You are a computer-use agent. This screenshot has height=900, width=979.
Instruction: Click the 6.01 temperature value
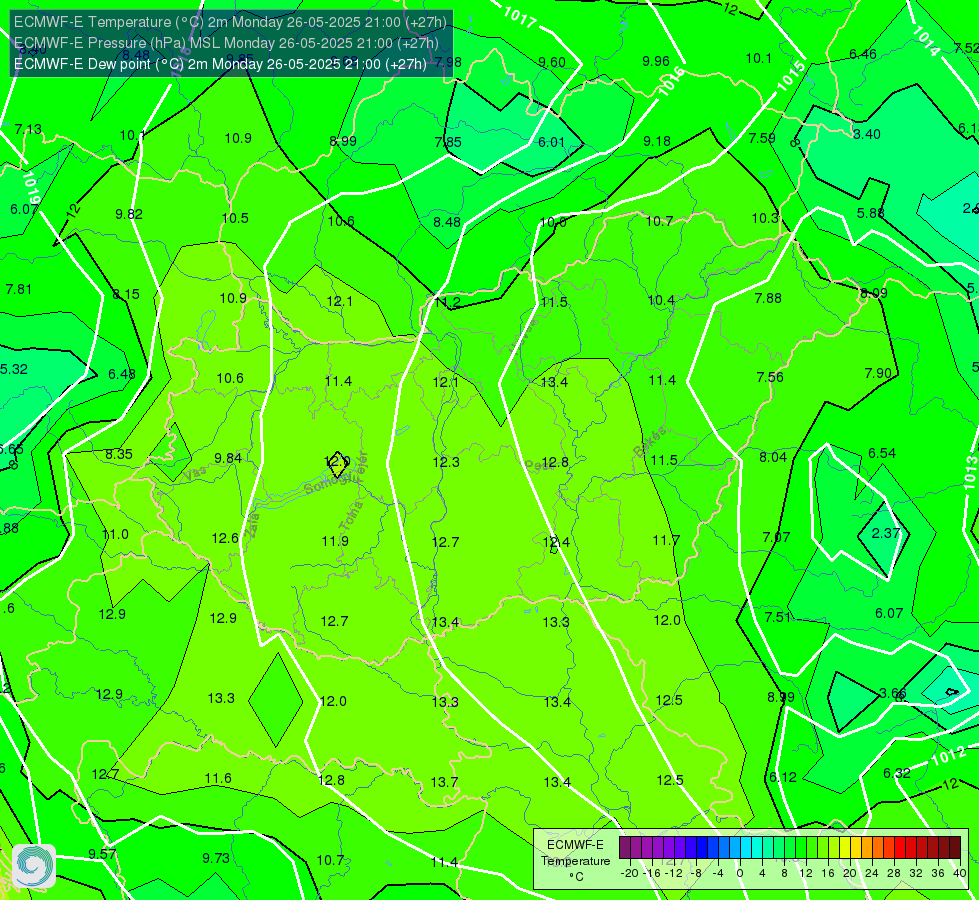tap(551, 142)
